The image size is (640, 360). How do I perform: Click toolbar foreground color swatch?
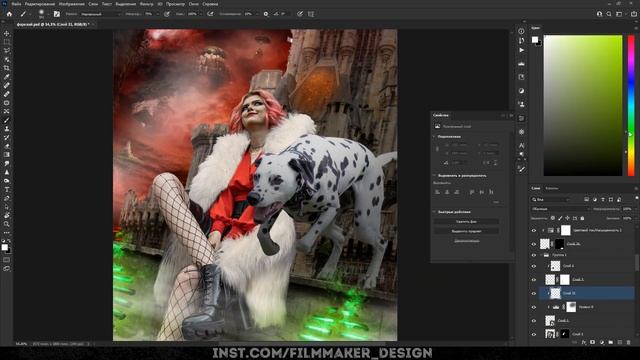pyautogui.click(x=4, y=247)
